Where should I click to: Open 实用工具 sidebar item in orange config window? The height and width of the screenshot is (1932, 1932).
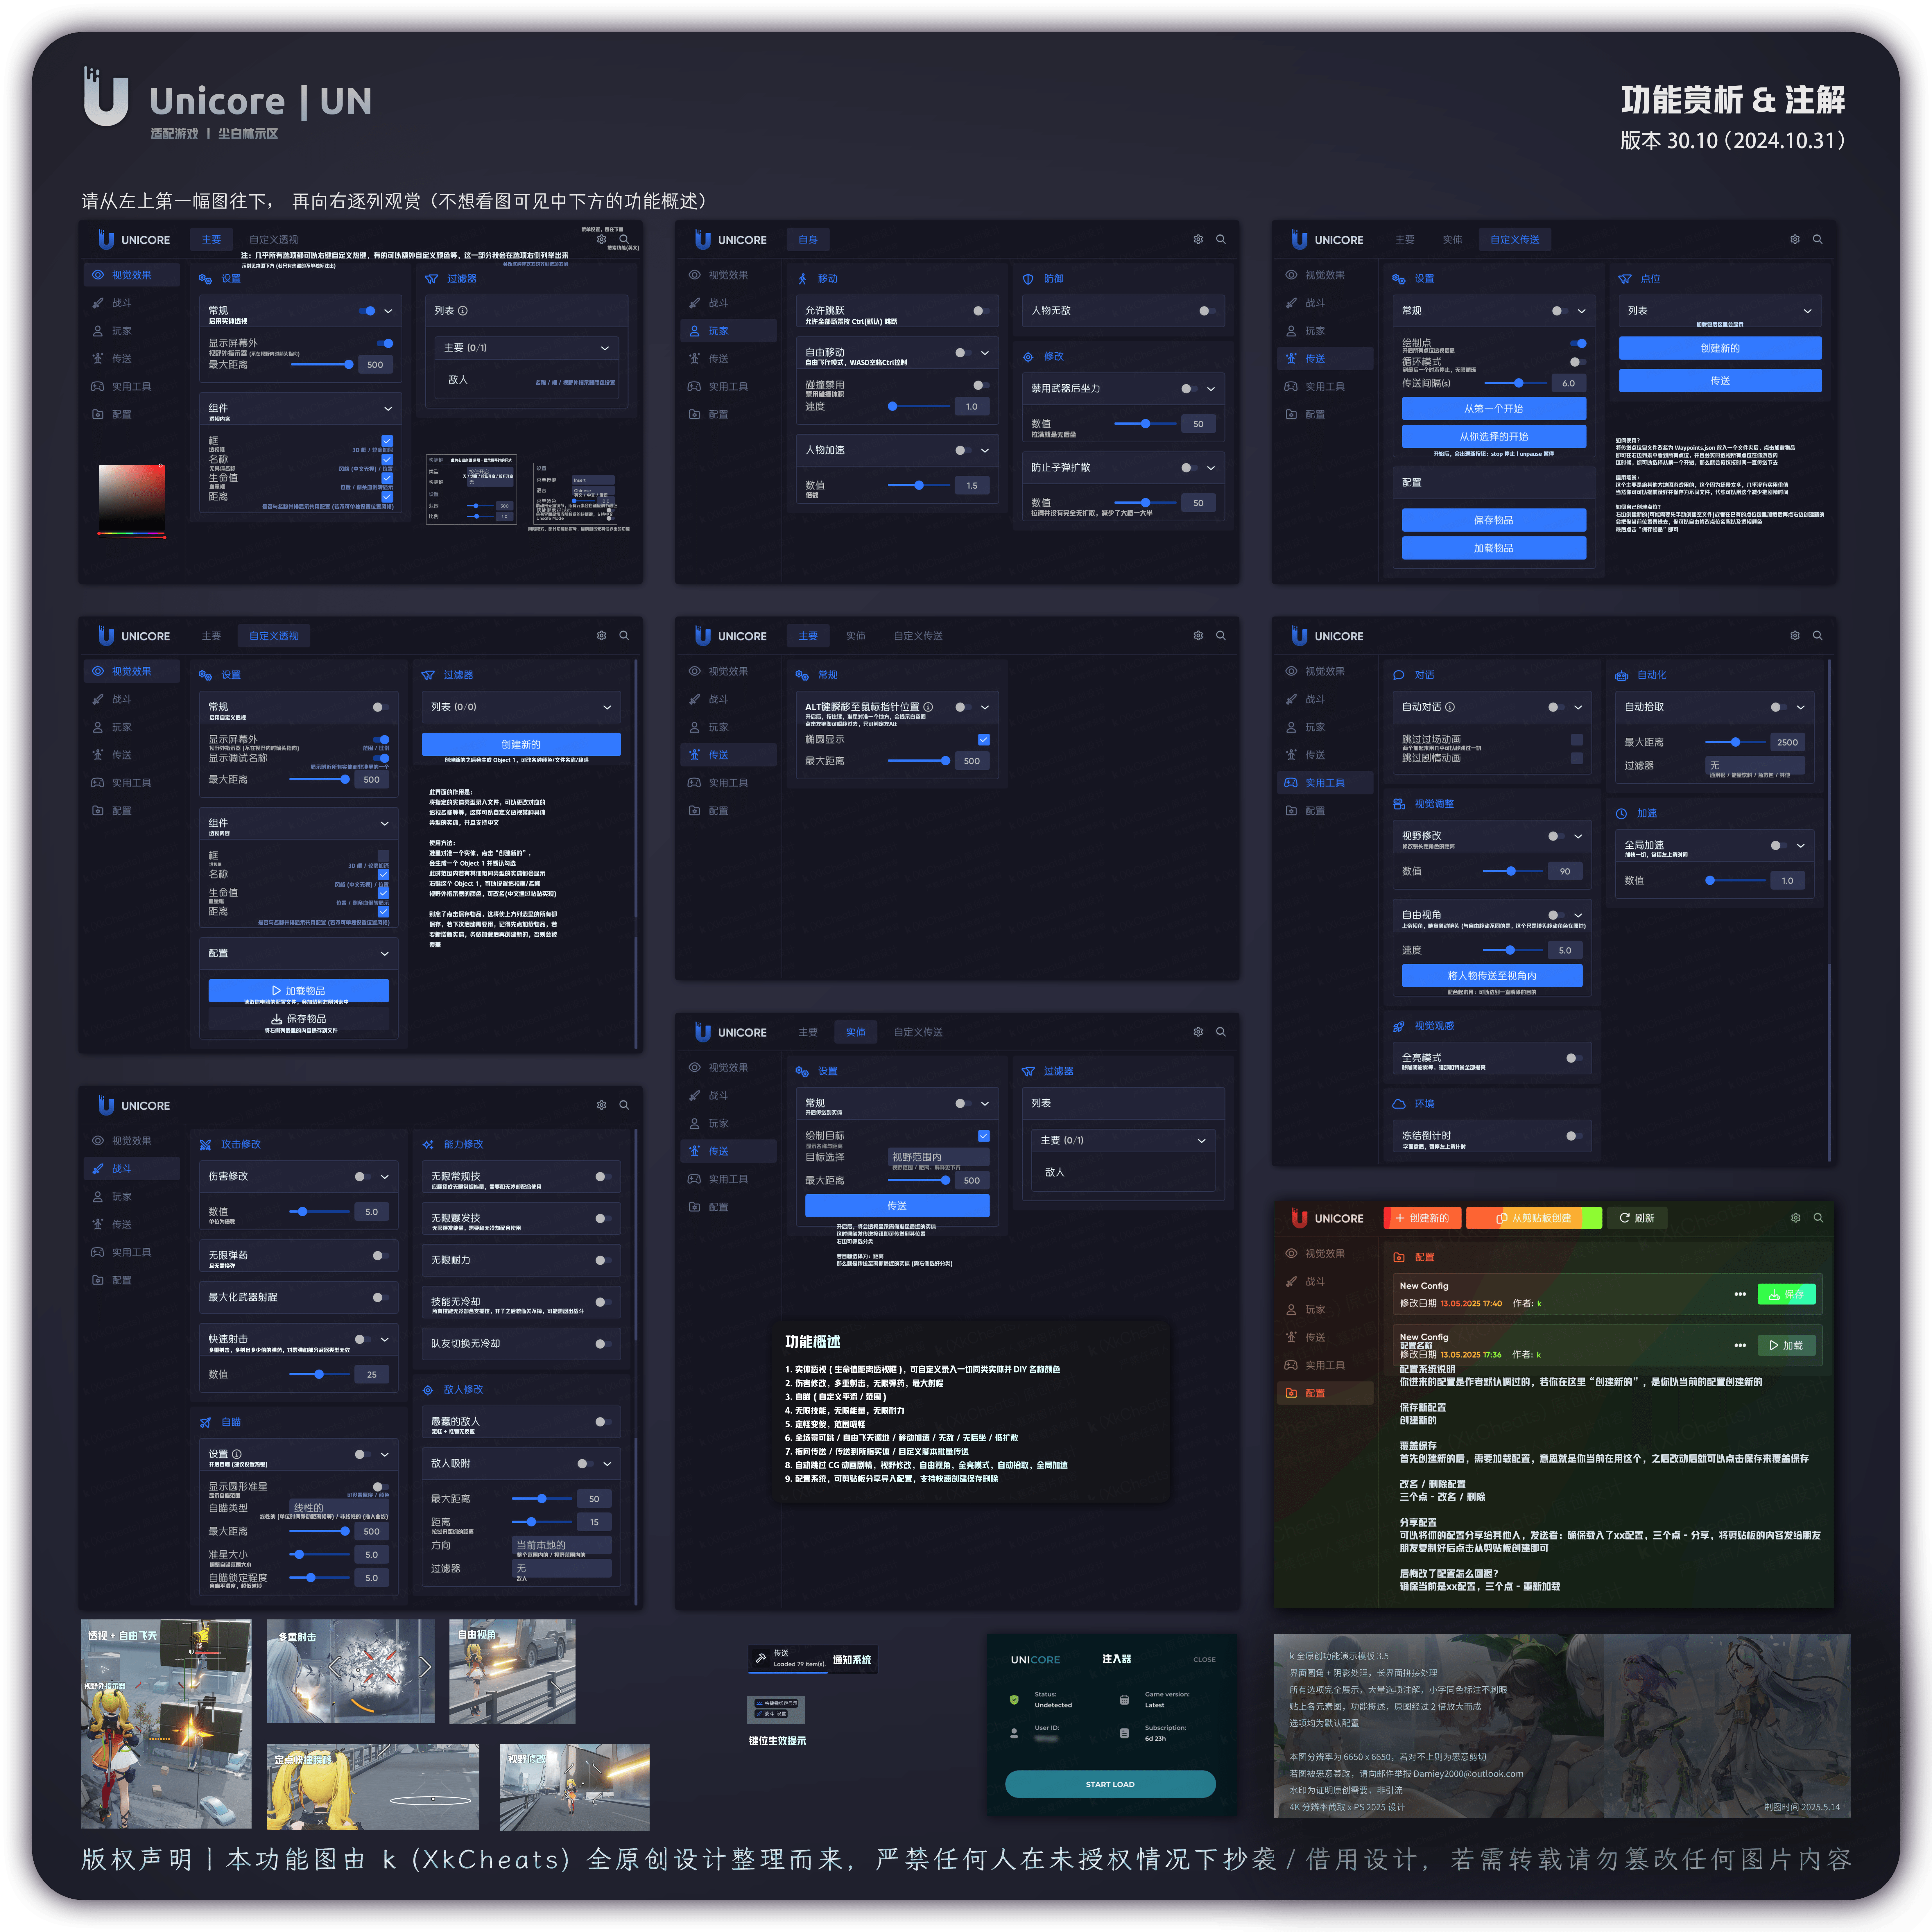[1325, 1365]
